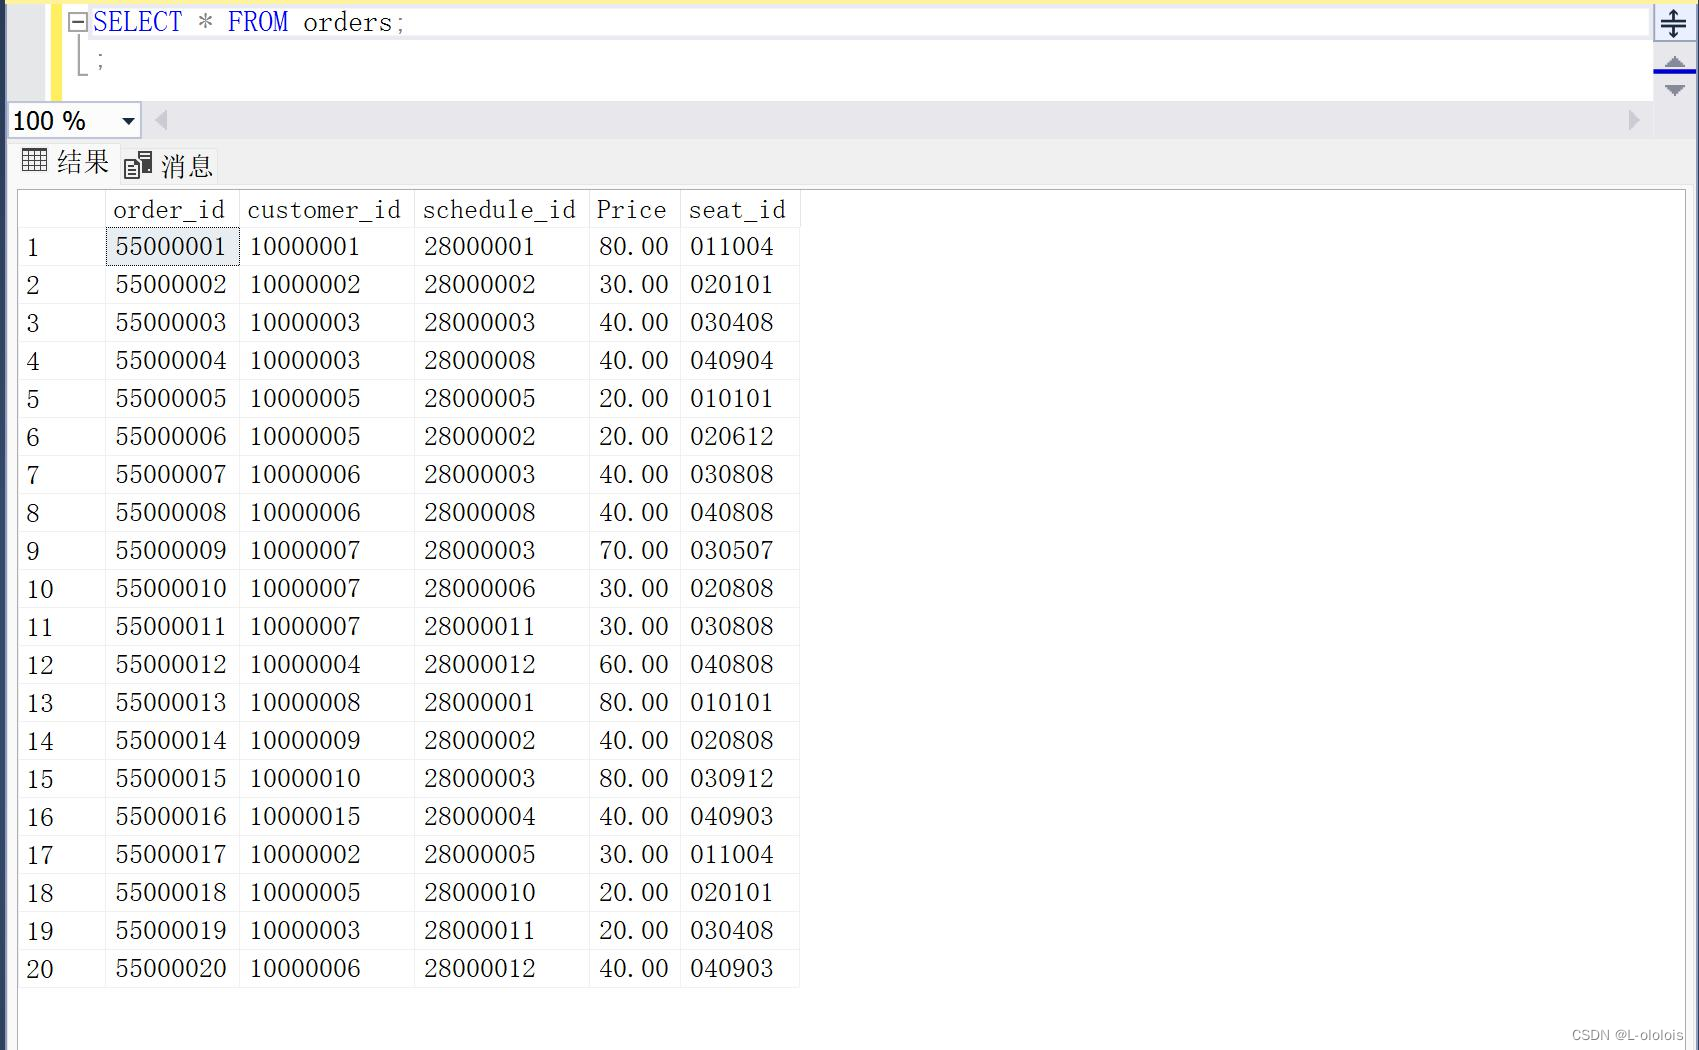Select schedule_id cell 28000006
Image resolution: width=1699 pixels, height=1050 pixels.
click(x=501, y=588)
